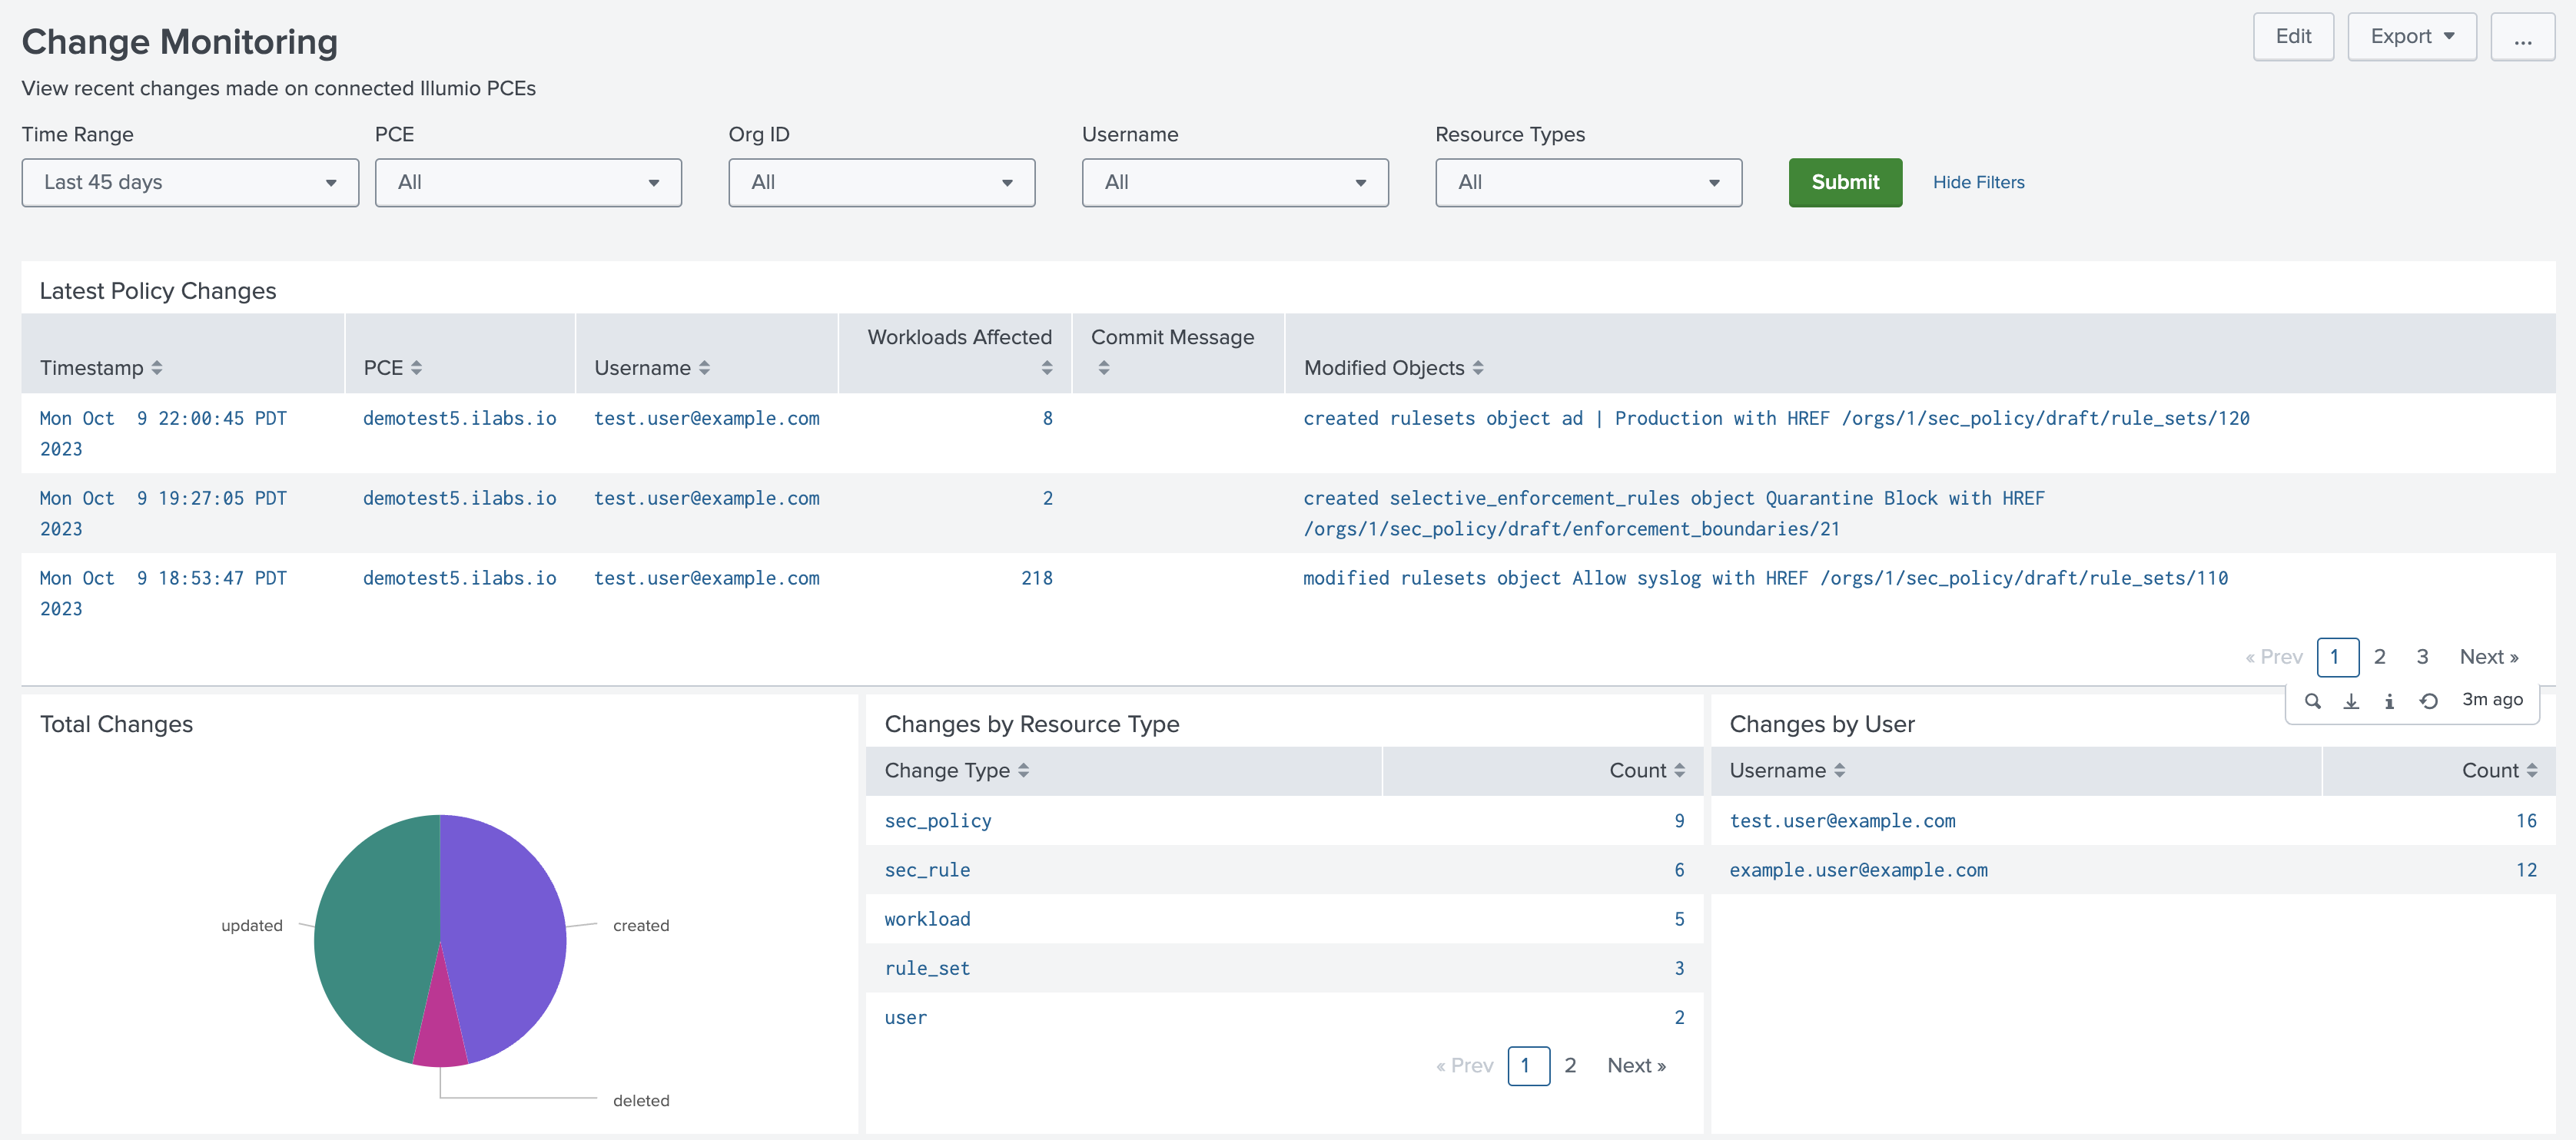The height and width of the screenshot is (1140, 2576).
Task: Click the rule_set change type row
Action: [1284, 968]
